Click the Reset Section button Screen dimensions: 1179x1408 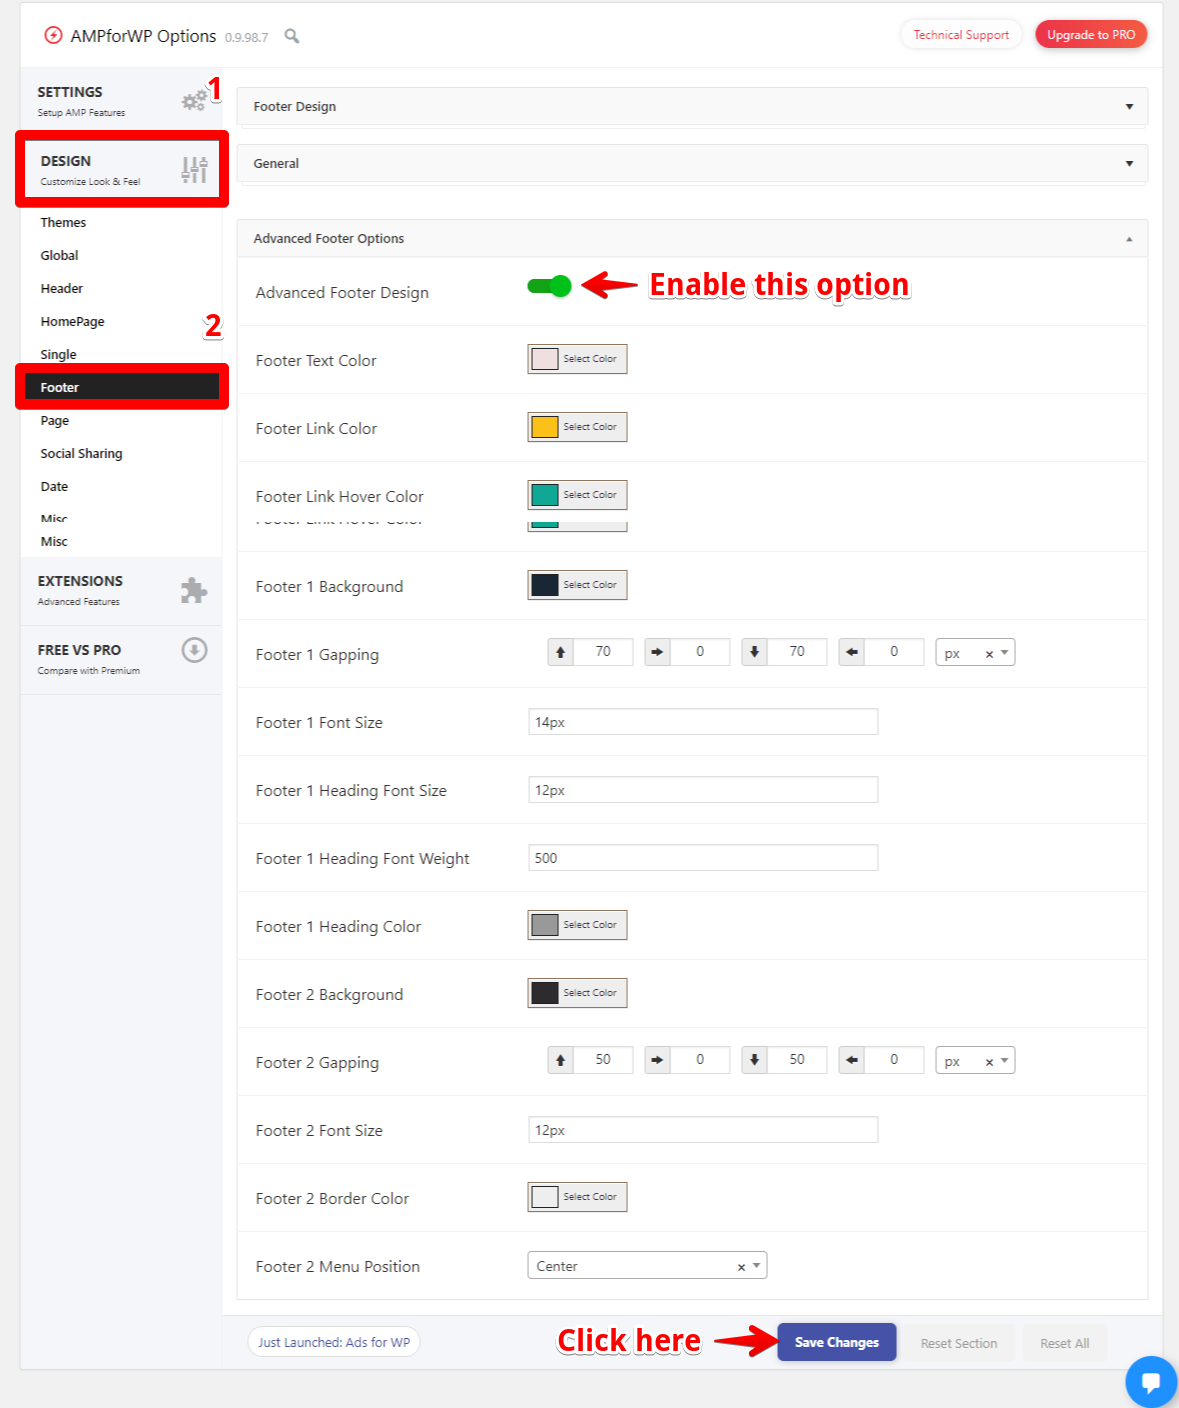[x=959, y=1343]
